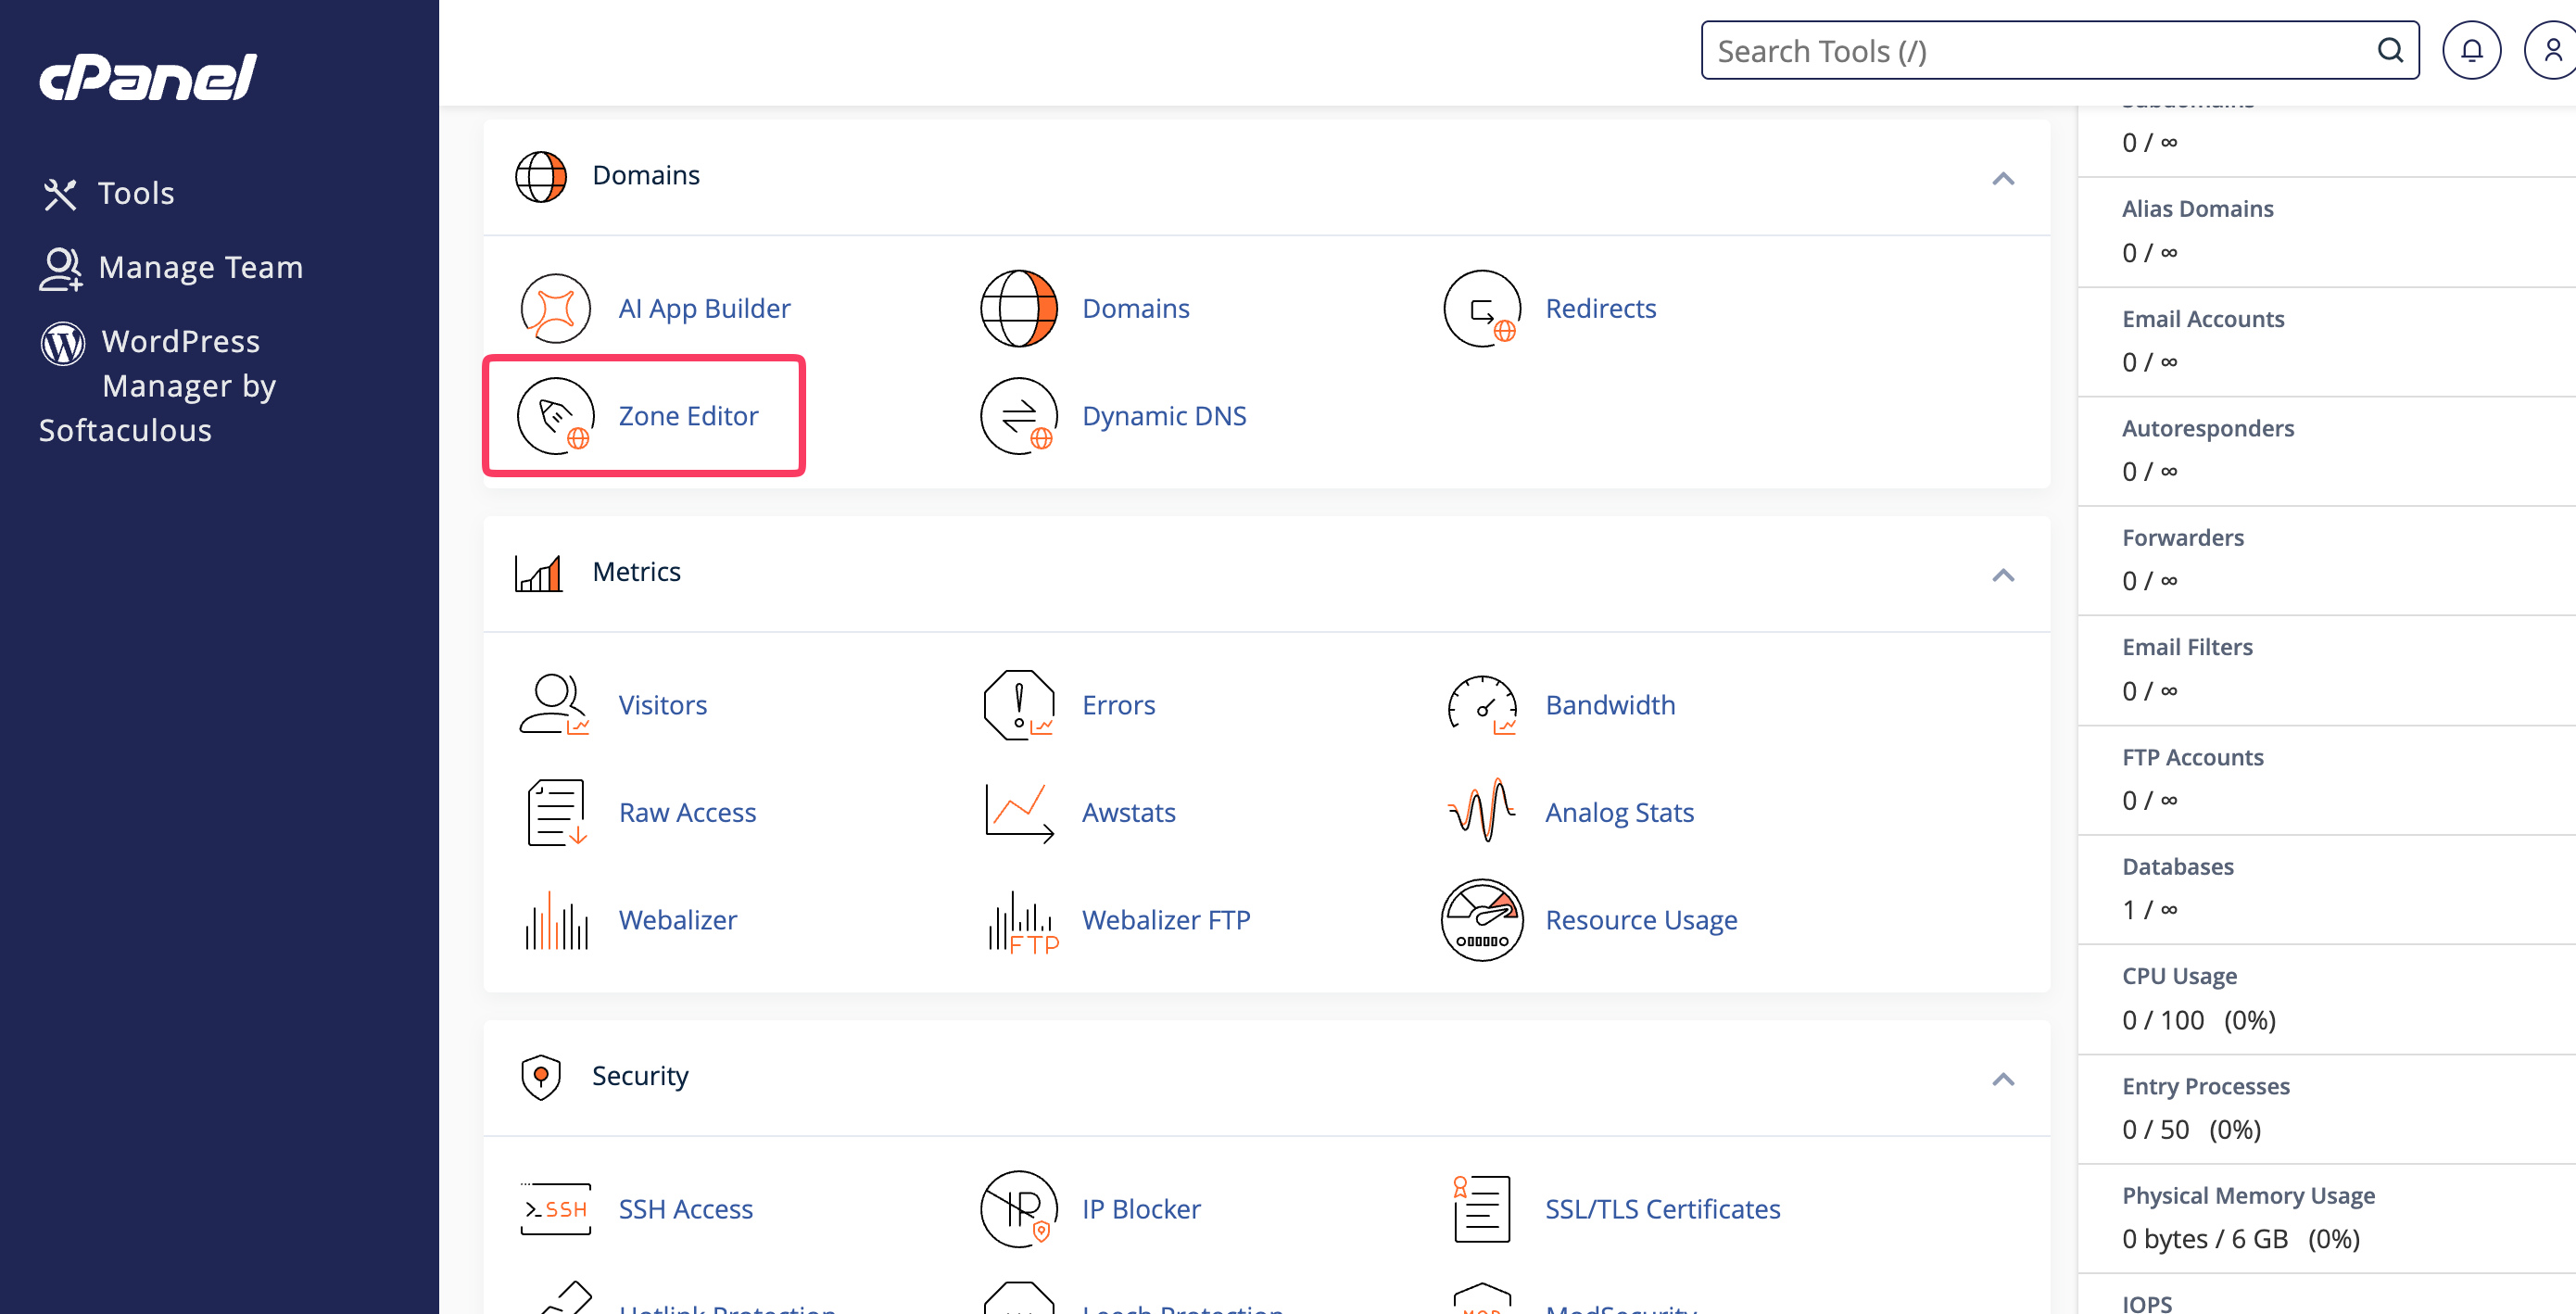Click the WordPress logo icon
This screenshot has width=2576, height=1314.
click(62, 343)
